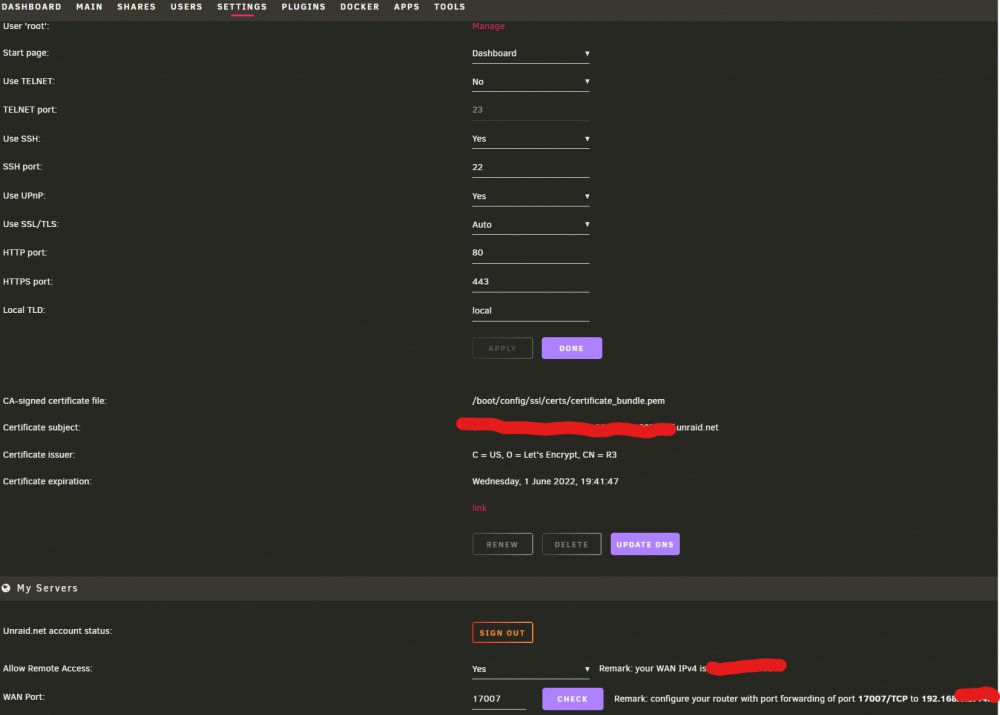Click the certificate bundle file path
The width and height of the screenshot is (1000, 715).
point(568,401)
